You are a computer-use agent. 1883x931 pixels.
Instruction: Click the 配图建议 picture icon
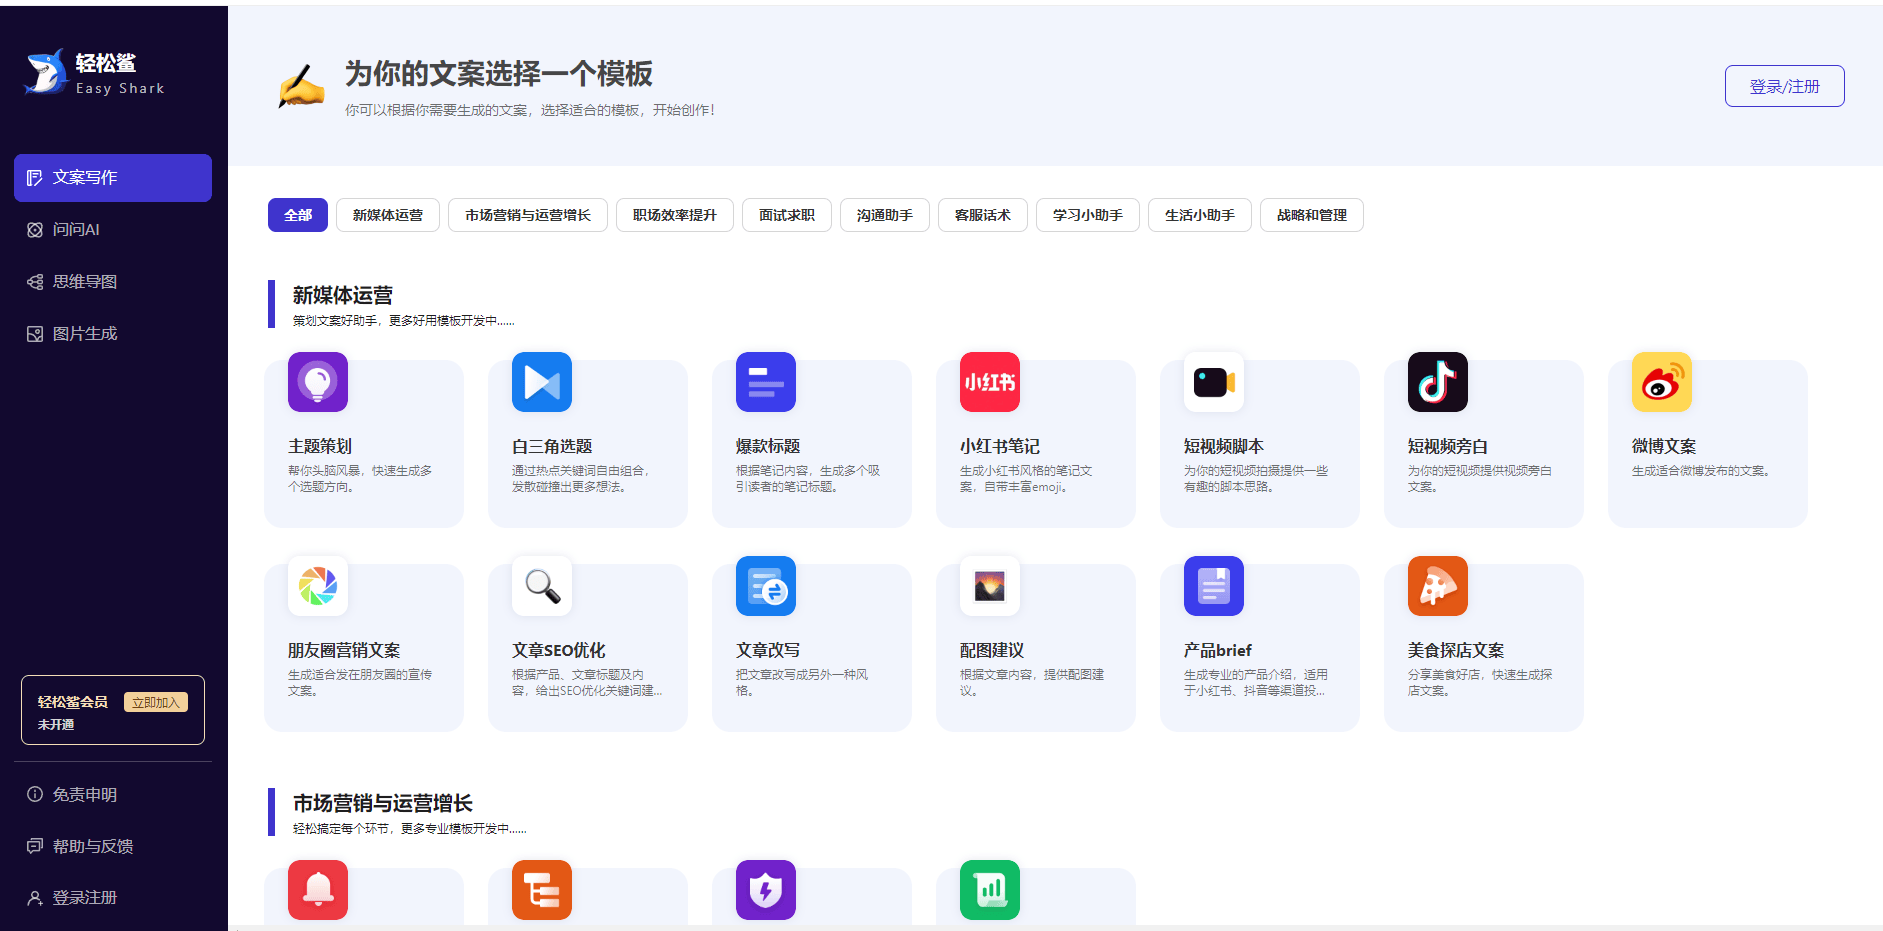point(988,587)
